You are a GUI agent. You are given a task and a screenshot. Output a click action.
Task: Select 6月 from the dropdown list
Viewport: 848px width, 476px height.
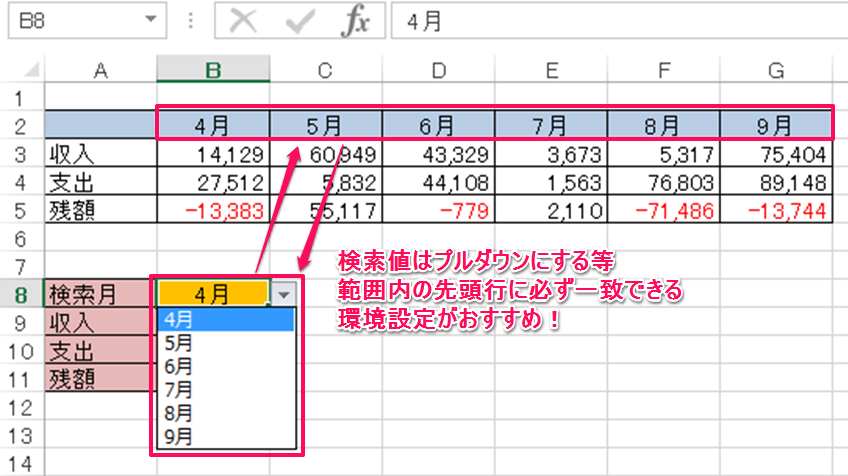pos(178,366)
